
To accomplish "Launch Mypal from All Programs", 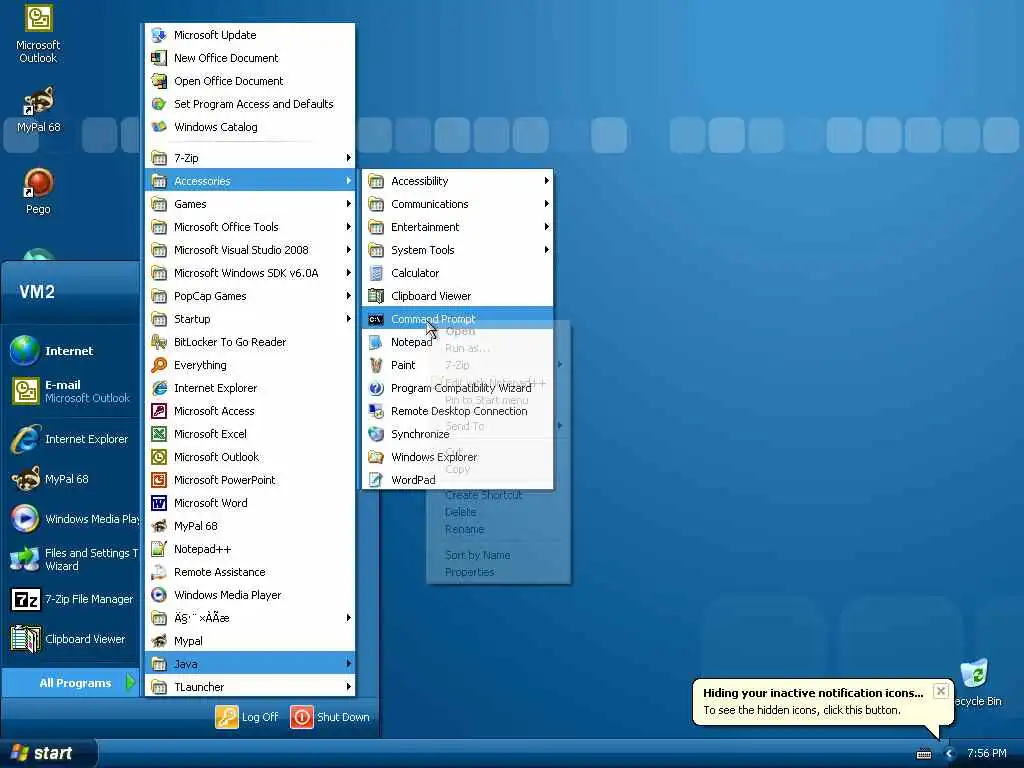I will click(x=249, y=641).
